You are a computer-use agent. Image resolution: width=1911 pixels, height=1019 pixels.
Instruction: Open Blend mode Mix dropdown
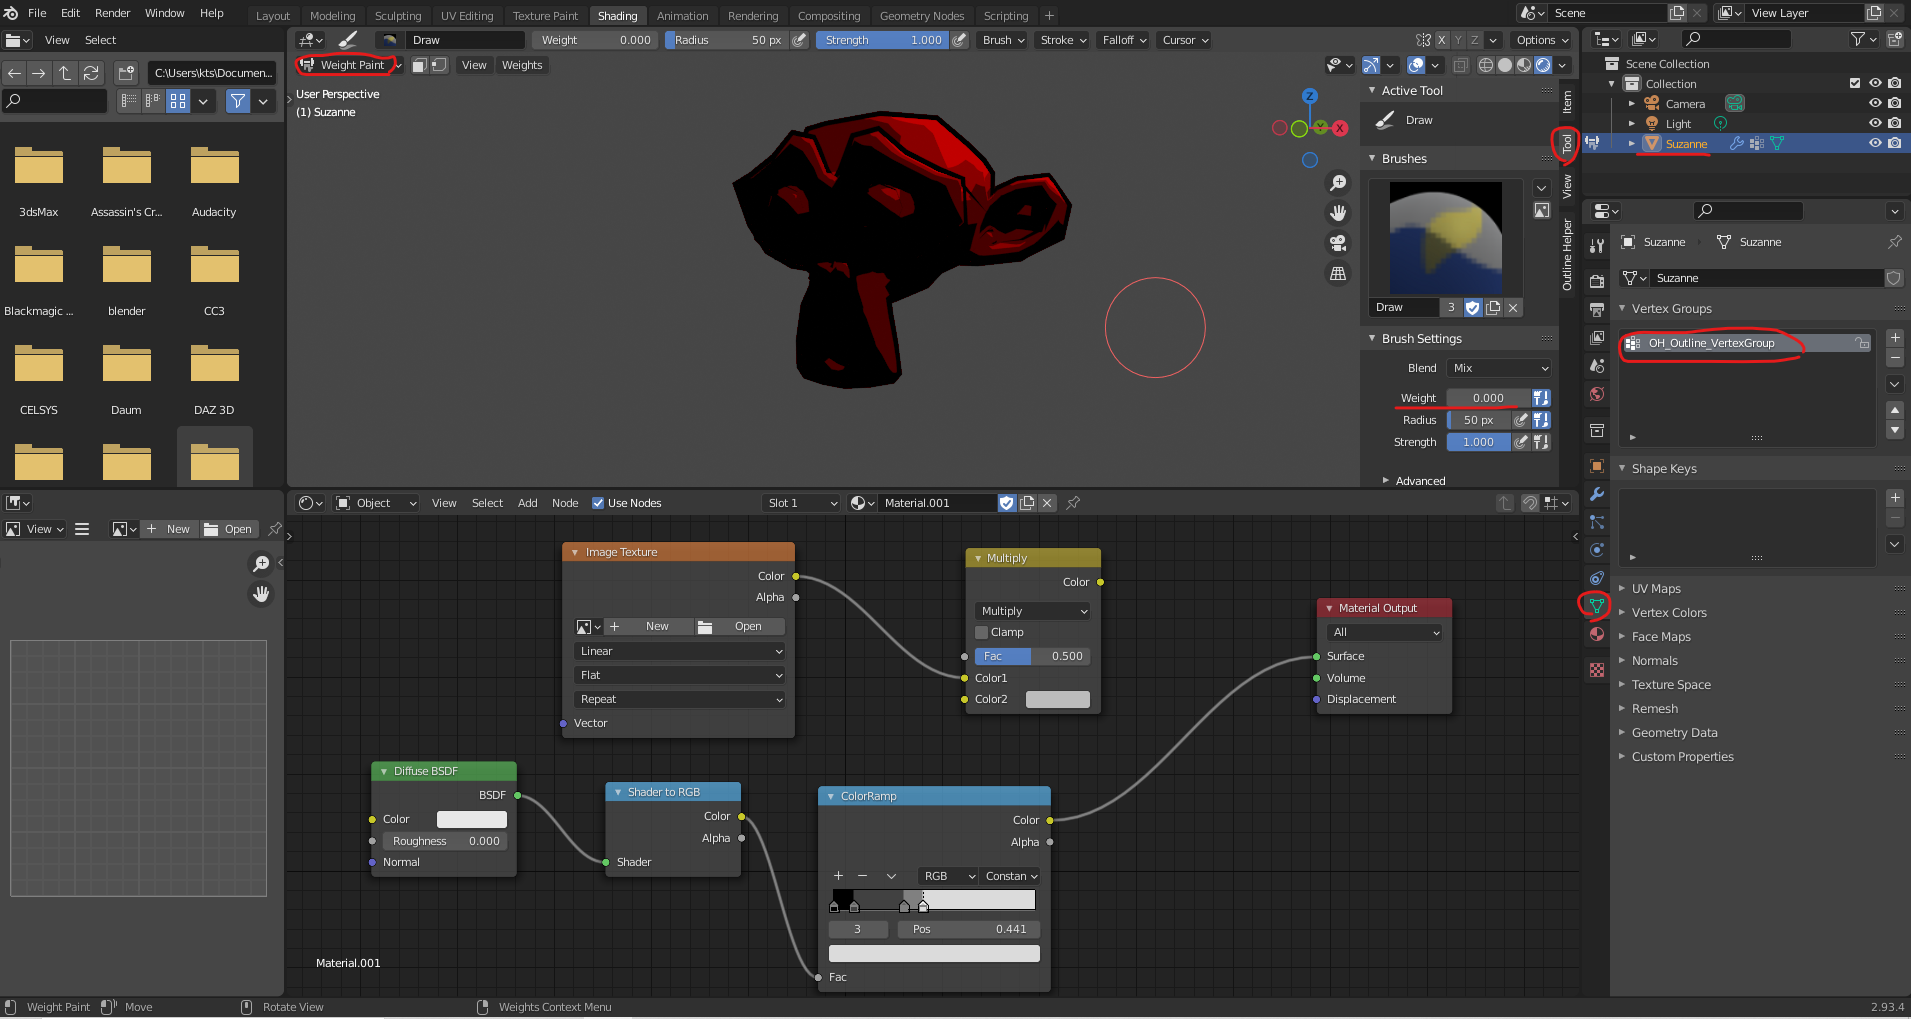(x=1498, y=368)
